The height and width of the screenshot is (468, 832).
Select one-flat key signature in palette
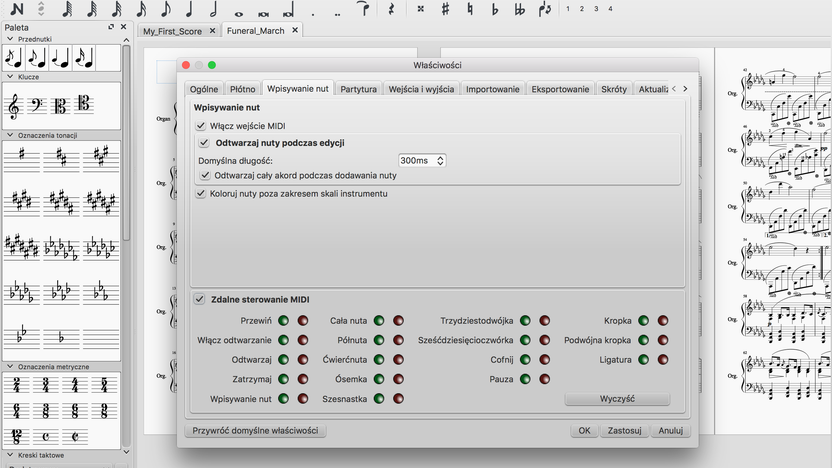(x=61, y=337)
